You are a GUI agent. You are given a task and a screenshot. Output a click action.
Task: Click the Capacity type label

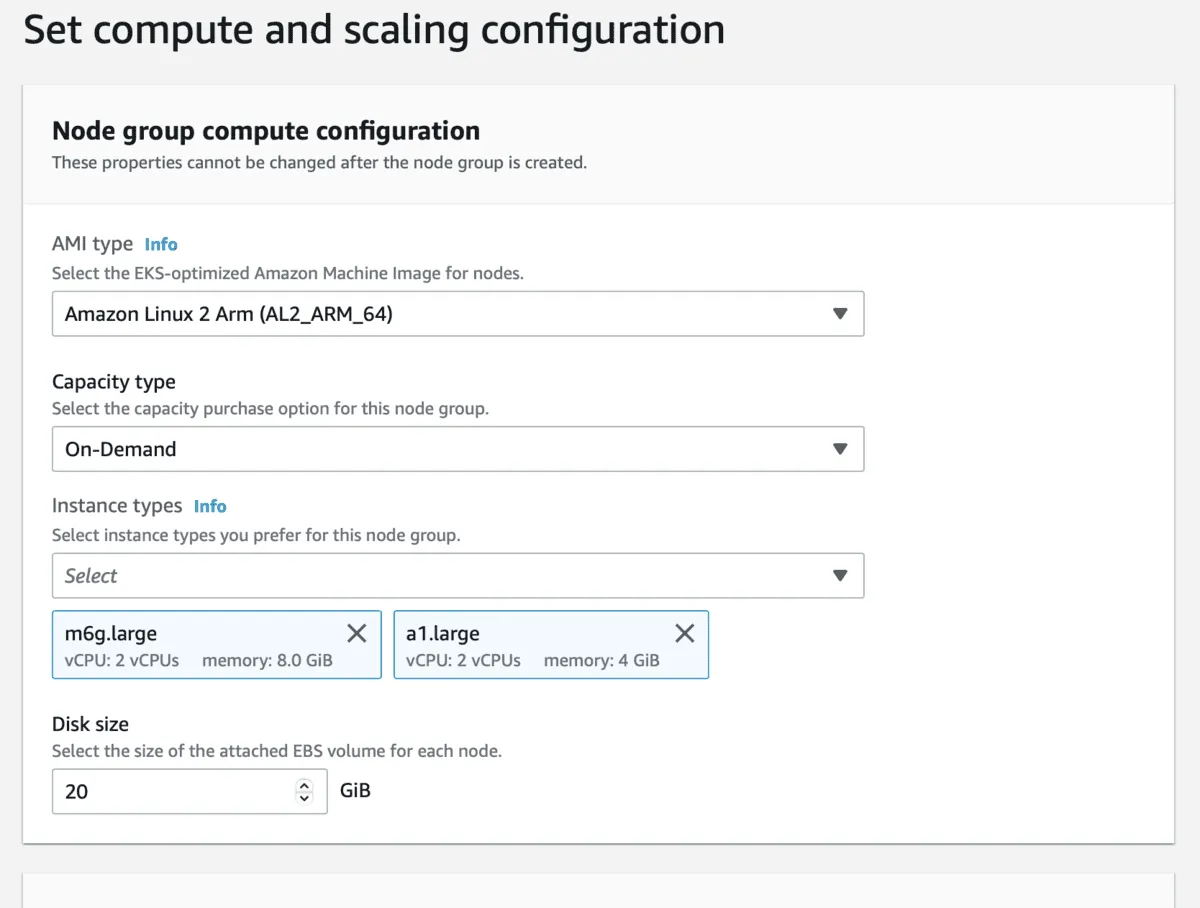pyautogui.click(x=113, y=382)
